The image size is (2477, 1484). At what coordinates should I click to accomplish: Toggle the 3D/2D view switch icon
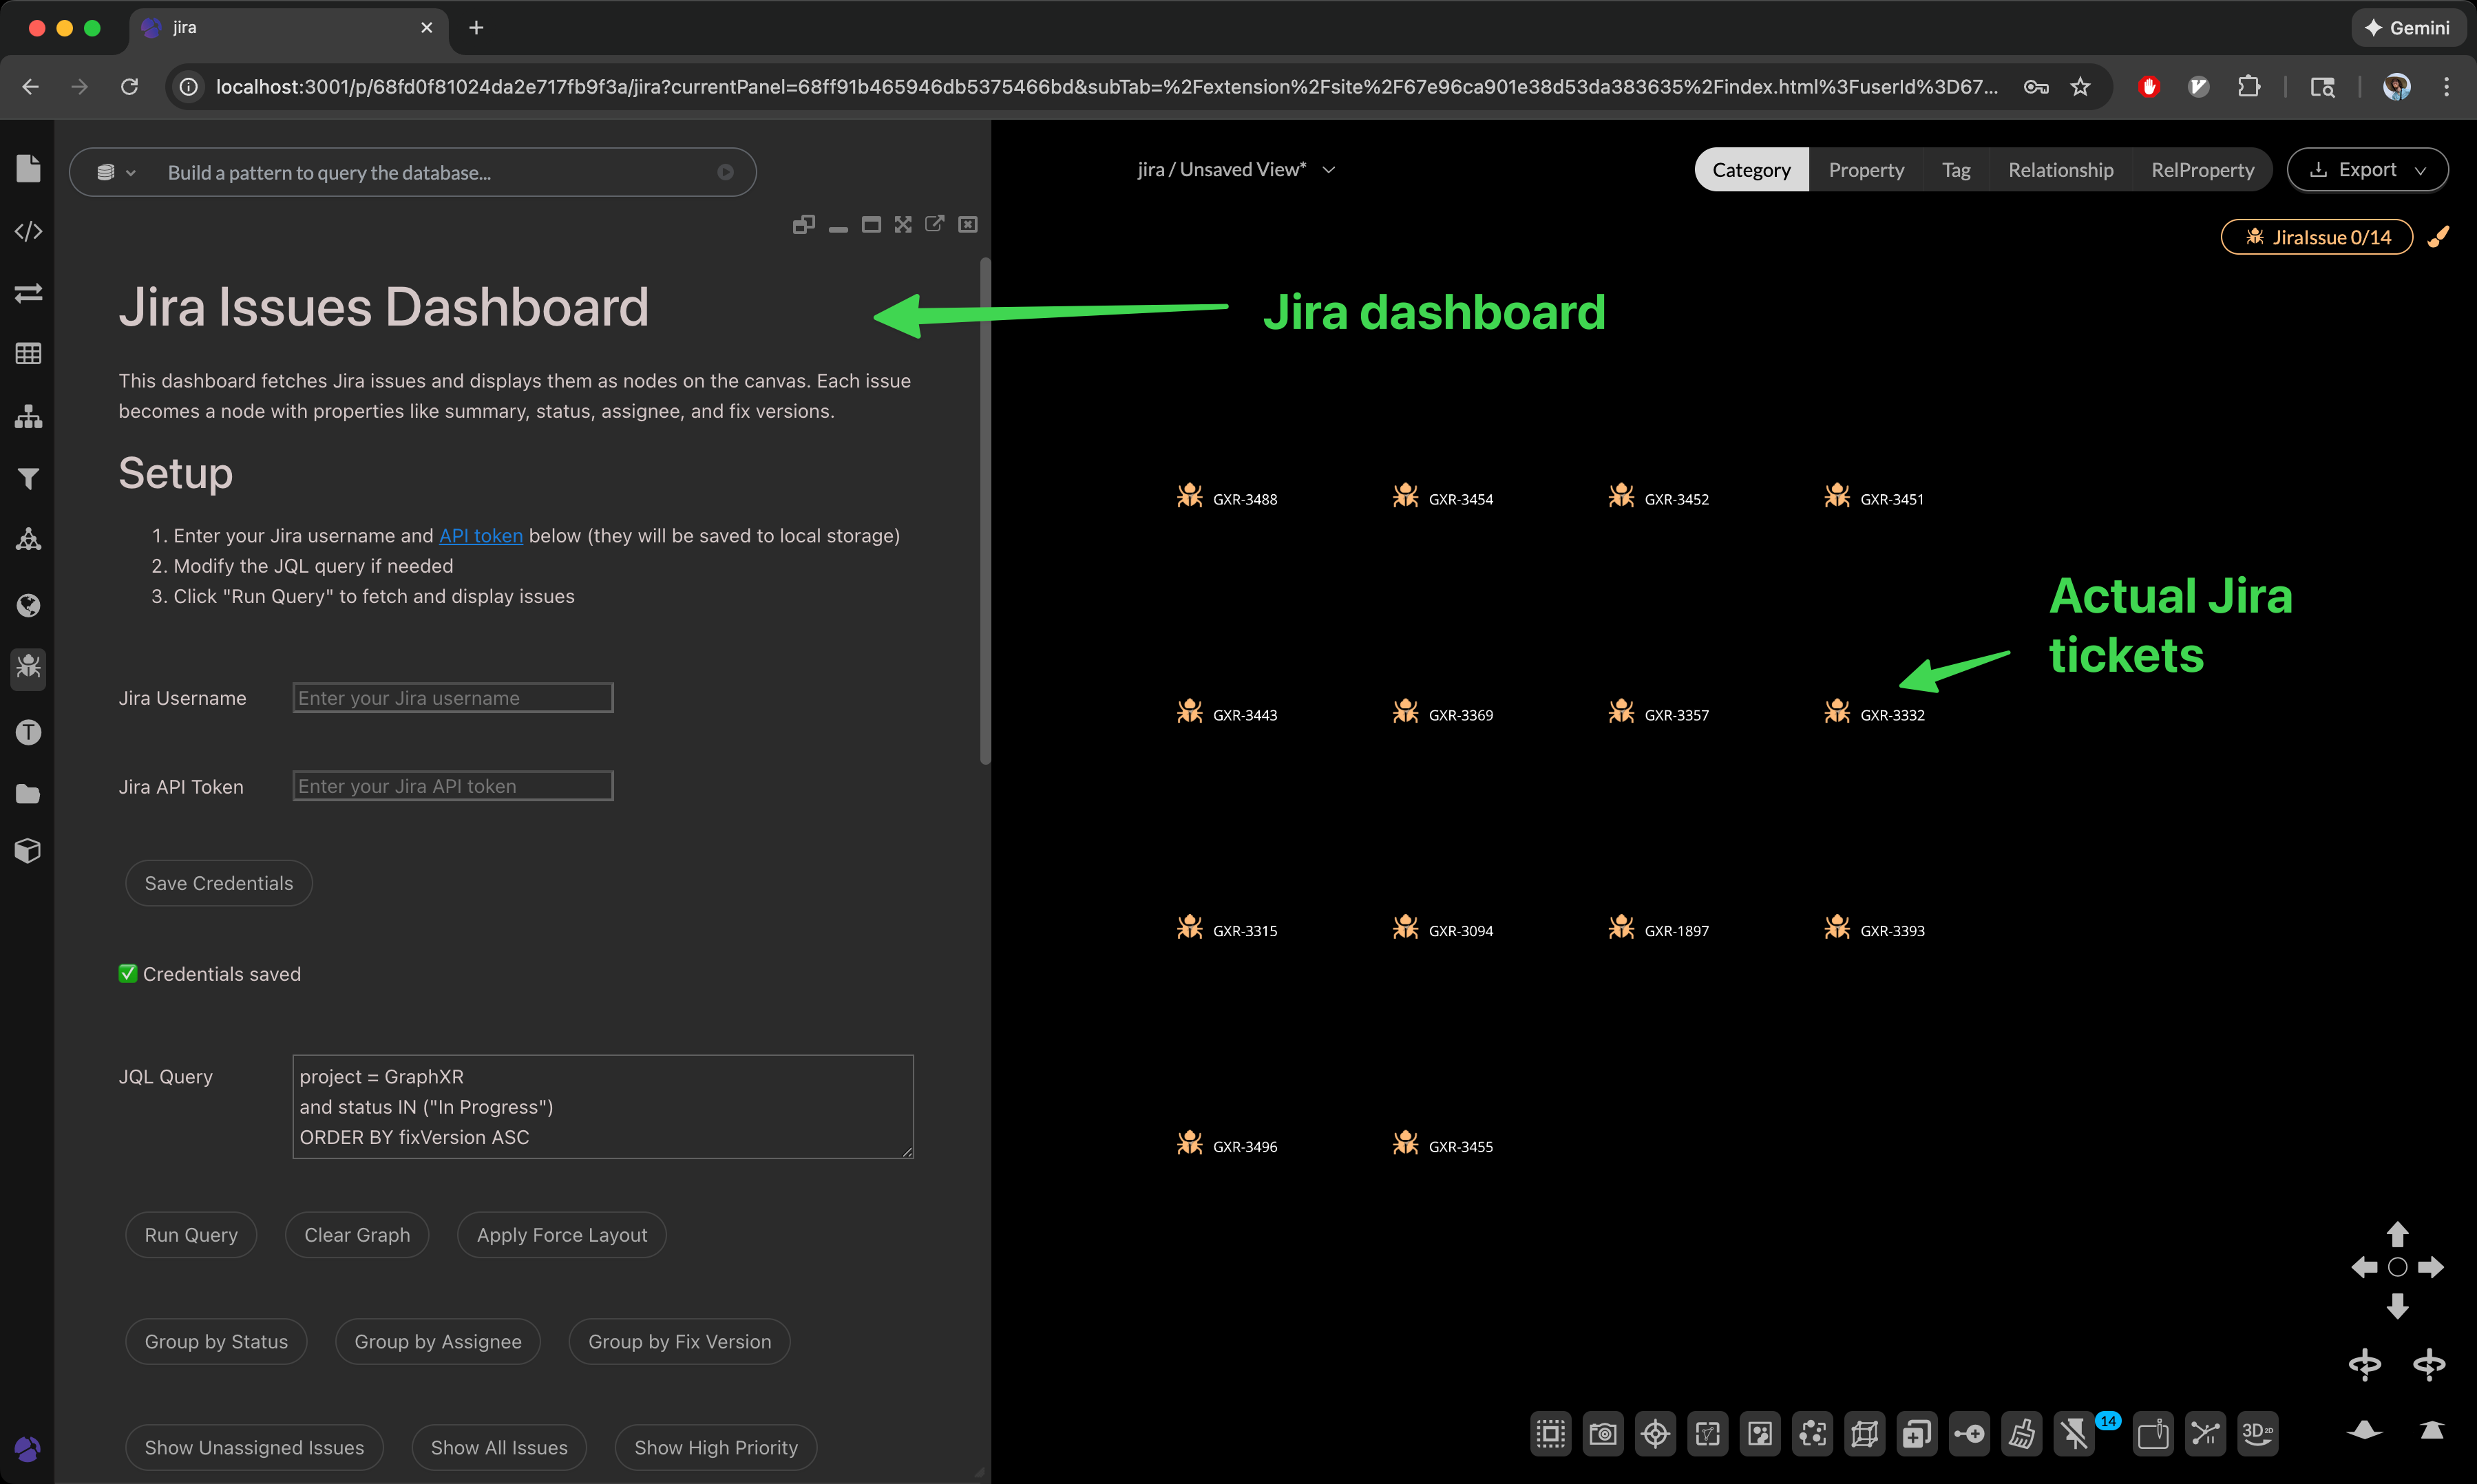point(2257,1434)
